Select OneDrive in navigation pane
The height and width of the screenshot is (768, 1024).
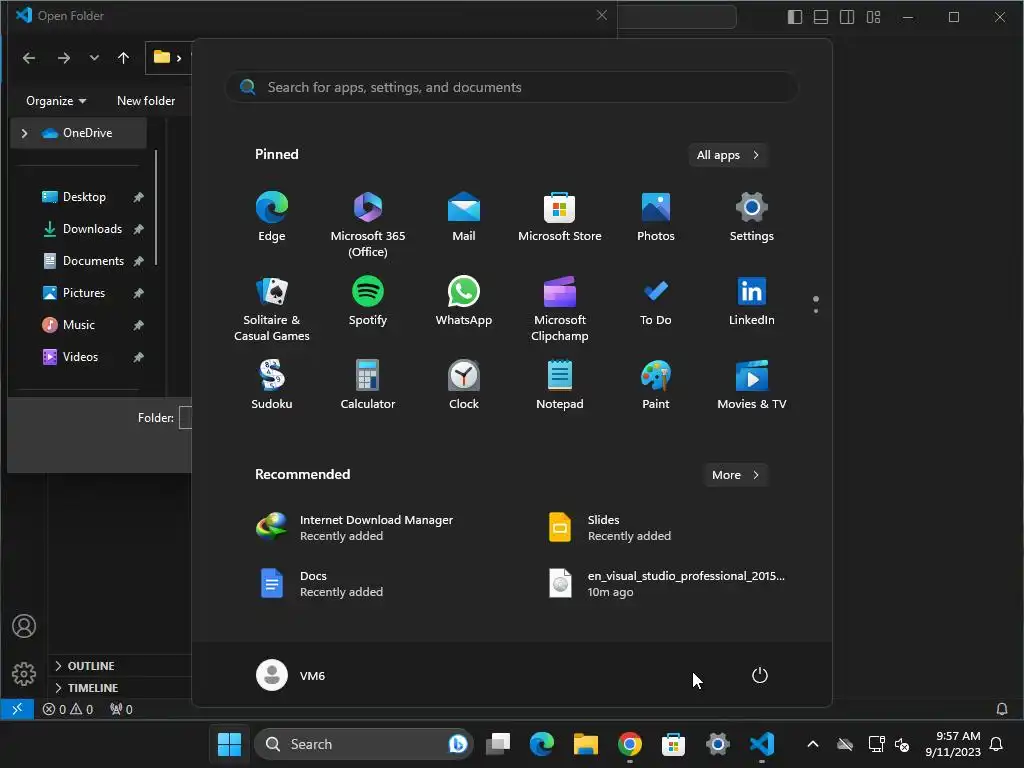tap(78, 133)
